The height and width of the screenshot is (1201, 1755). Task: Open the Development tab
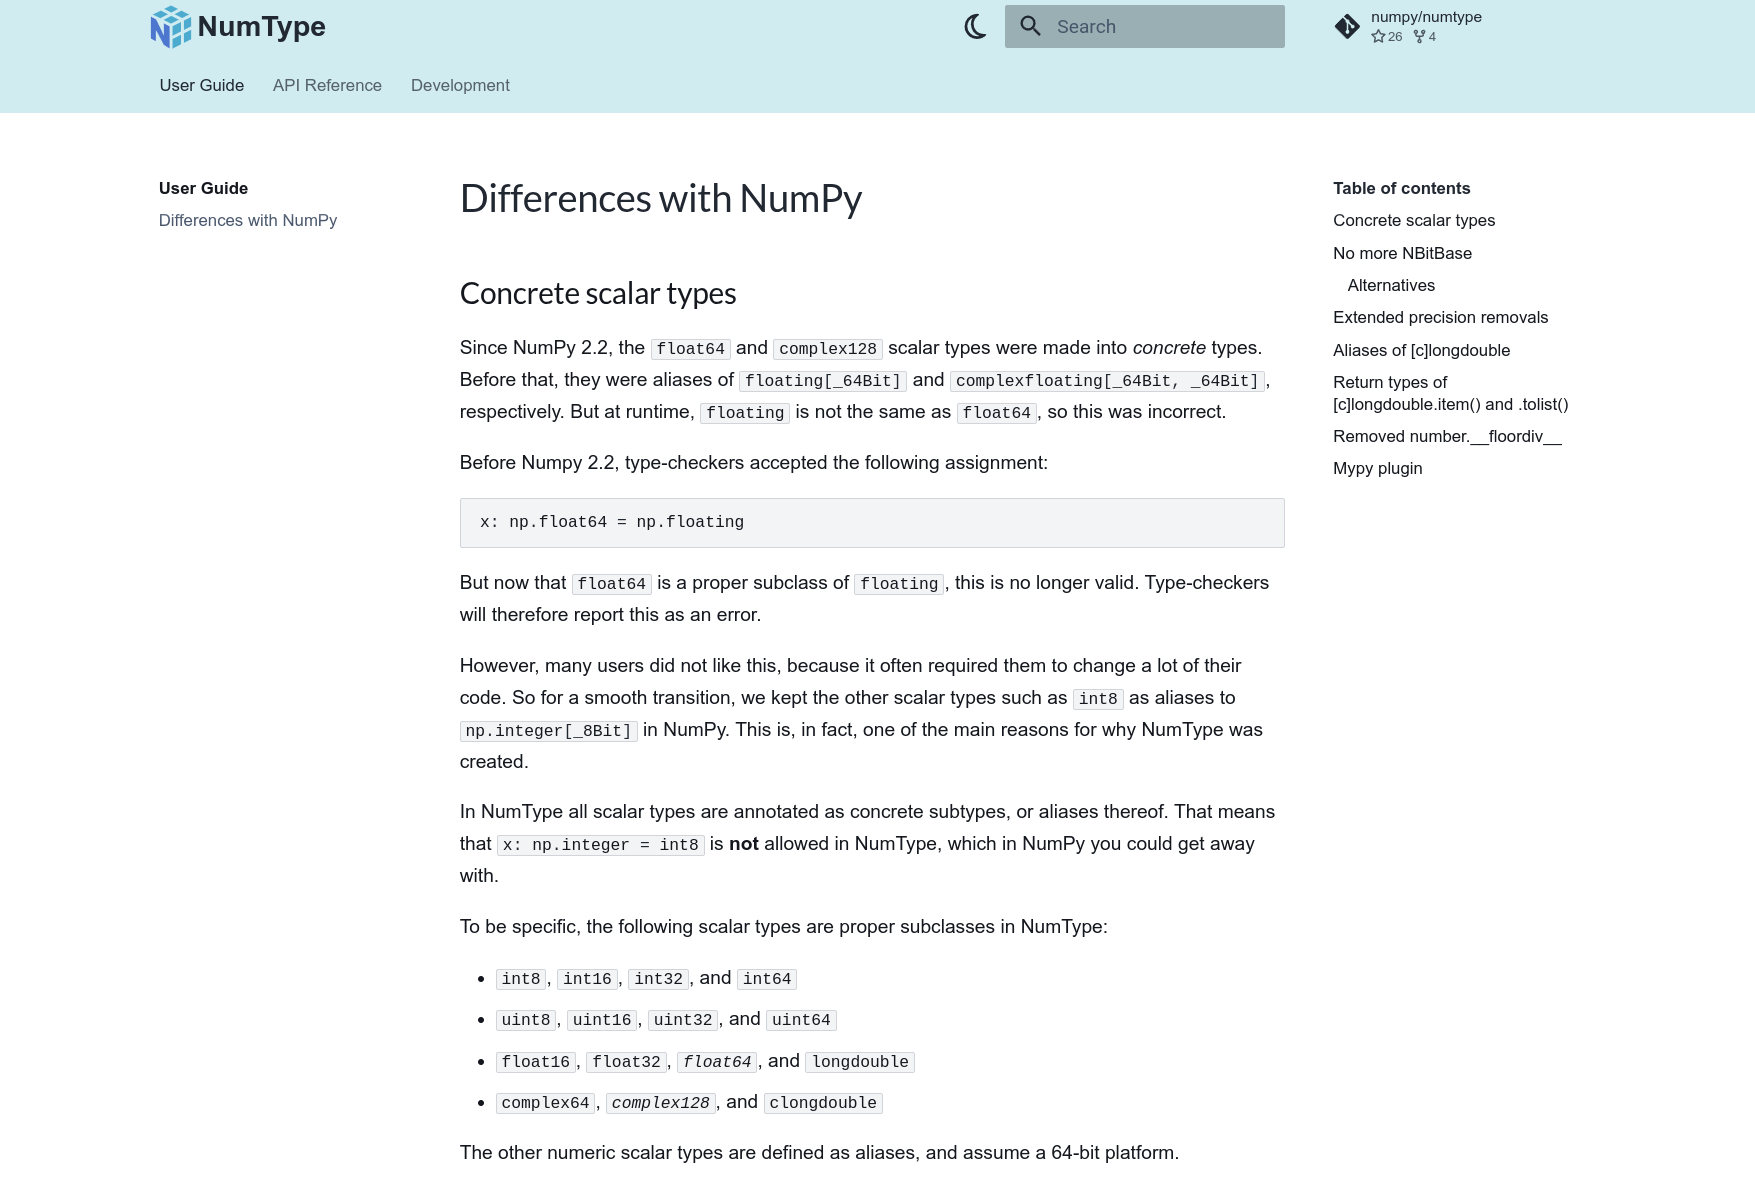point(460,86)
